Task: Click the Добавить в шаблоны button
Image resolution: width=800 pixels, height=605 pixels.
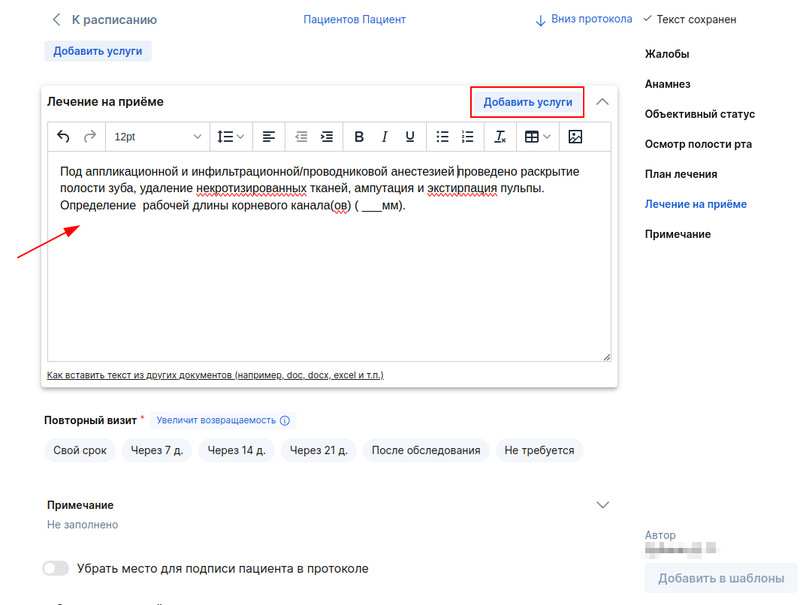Action: click(x=721, y=578)
